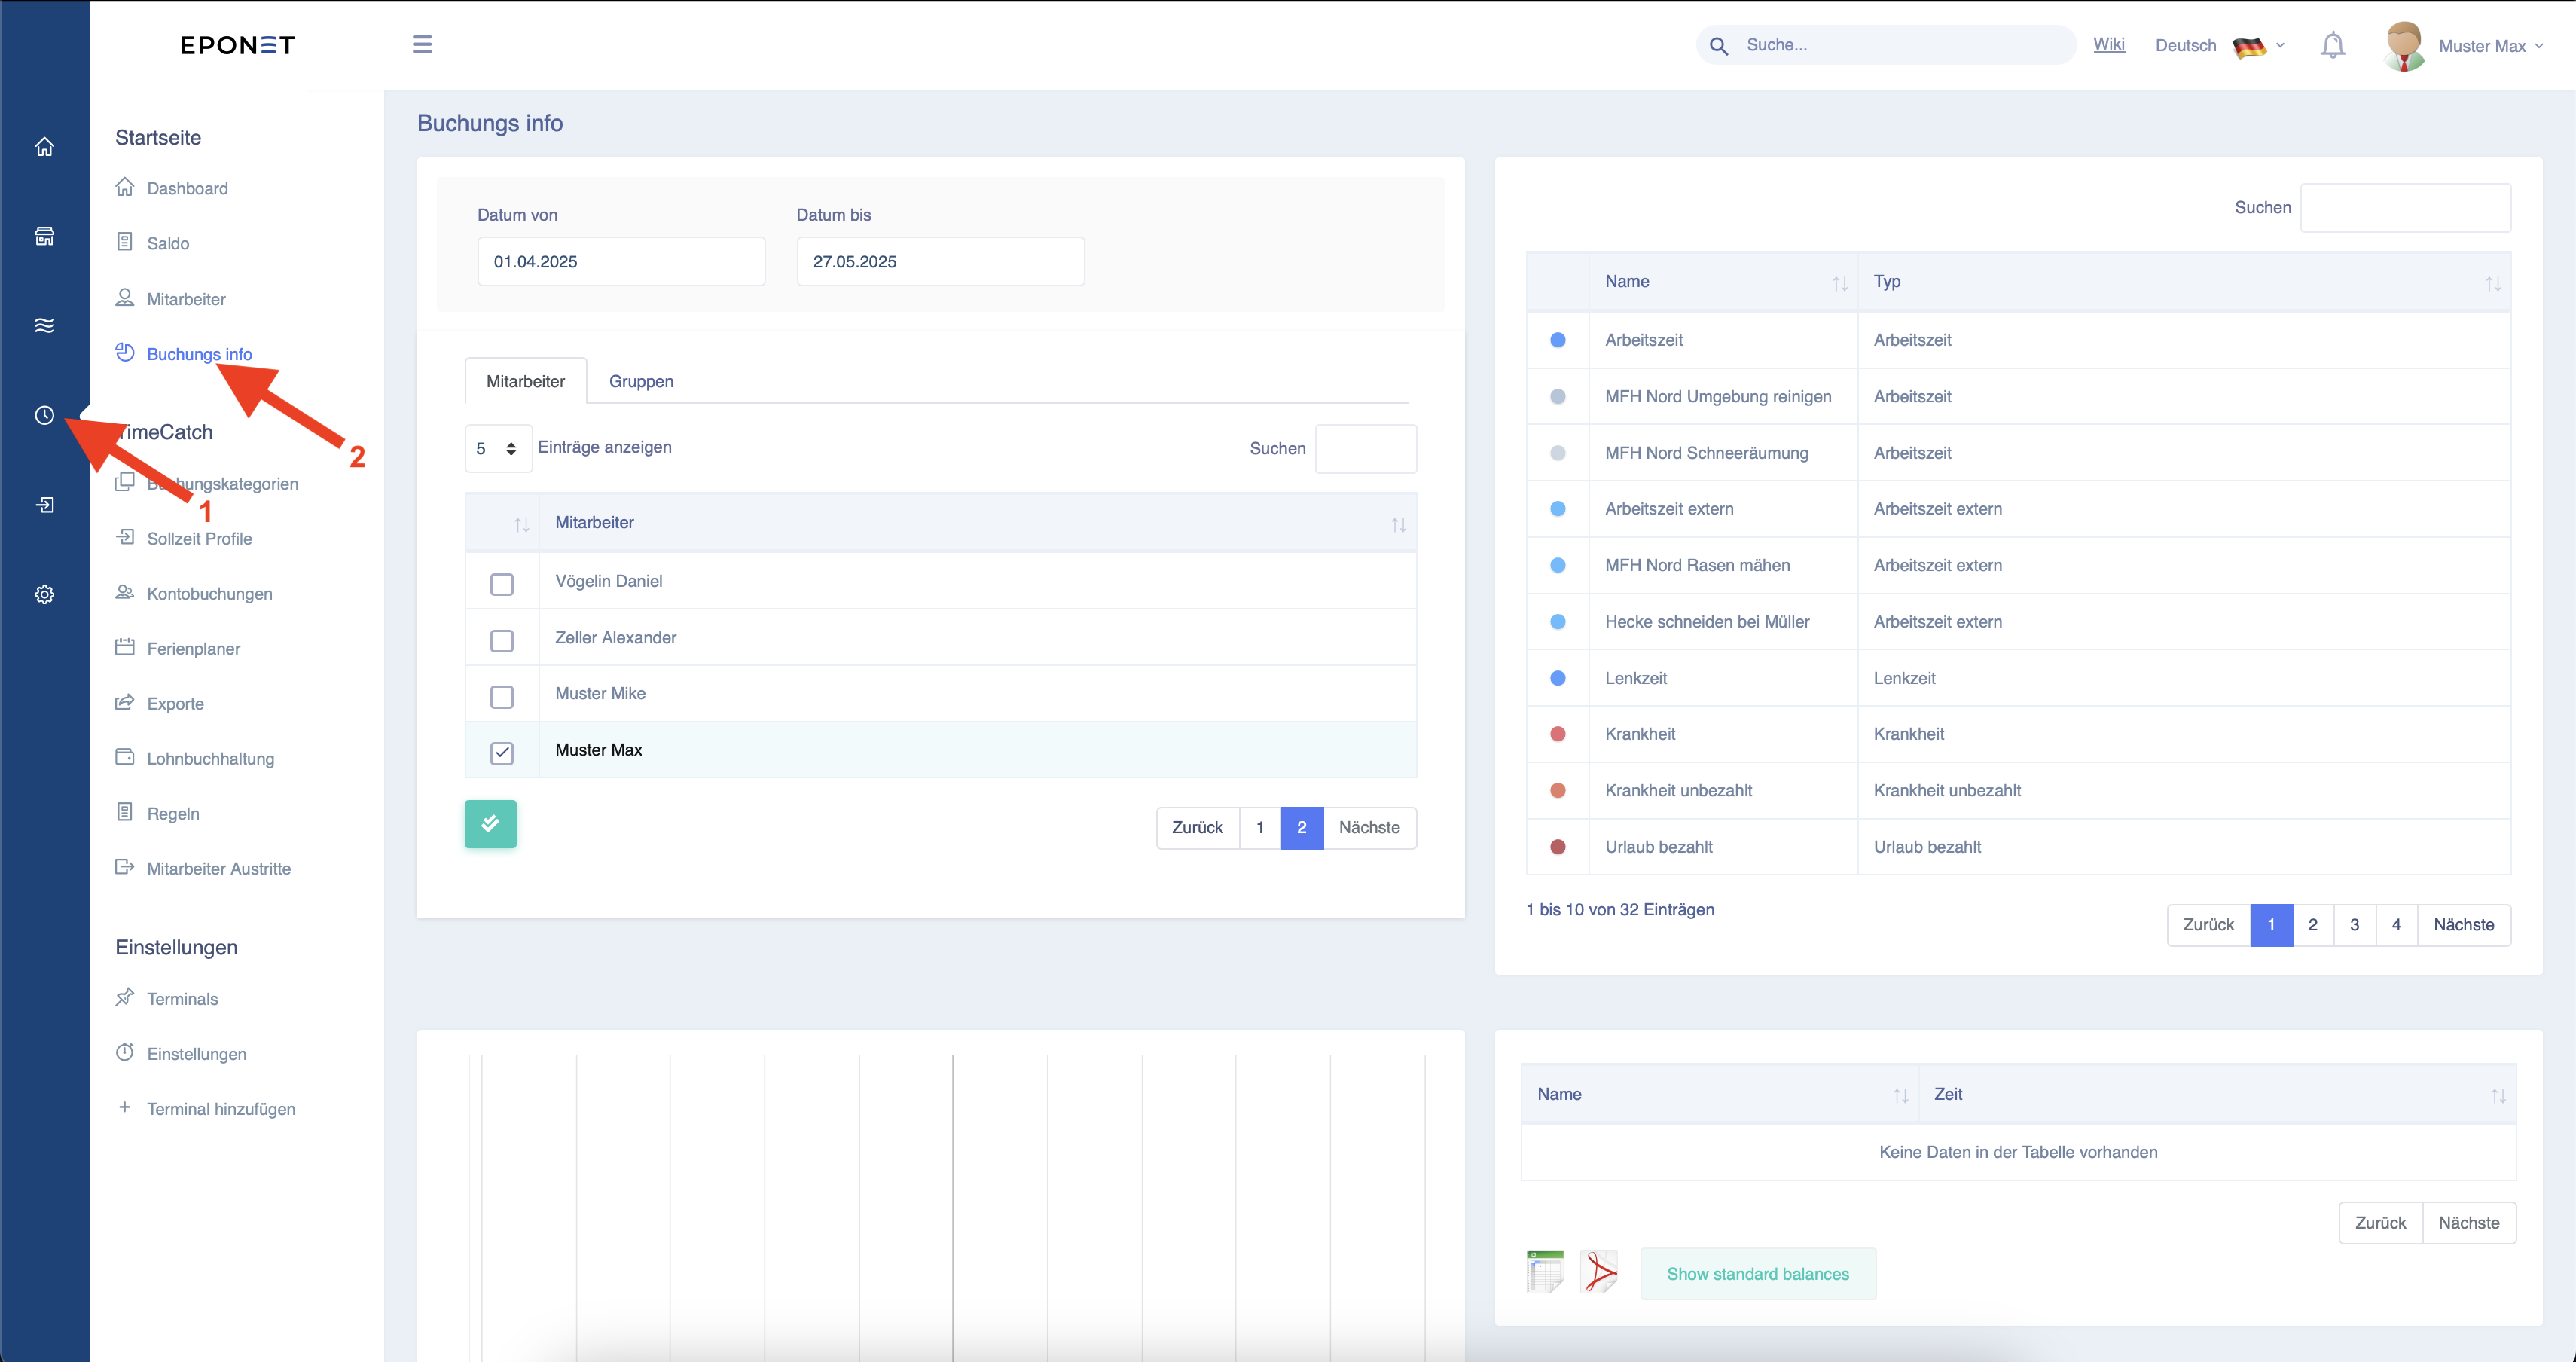
Task: Click the Datum von date field
Action: click(x=621, y=261)
